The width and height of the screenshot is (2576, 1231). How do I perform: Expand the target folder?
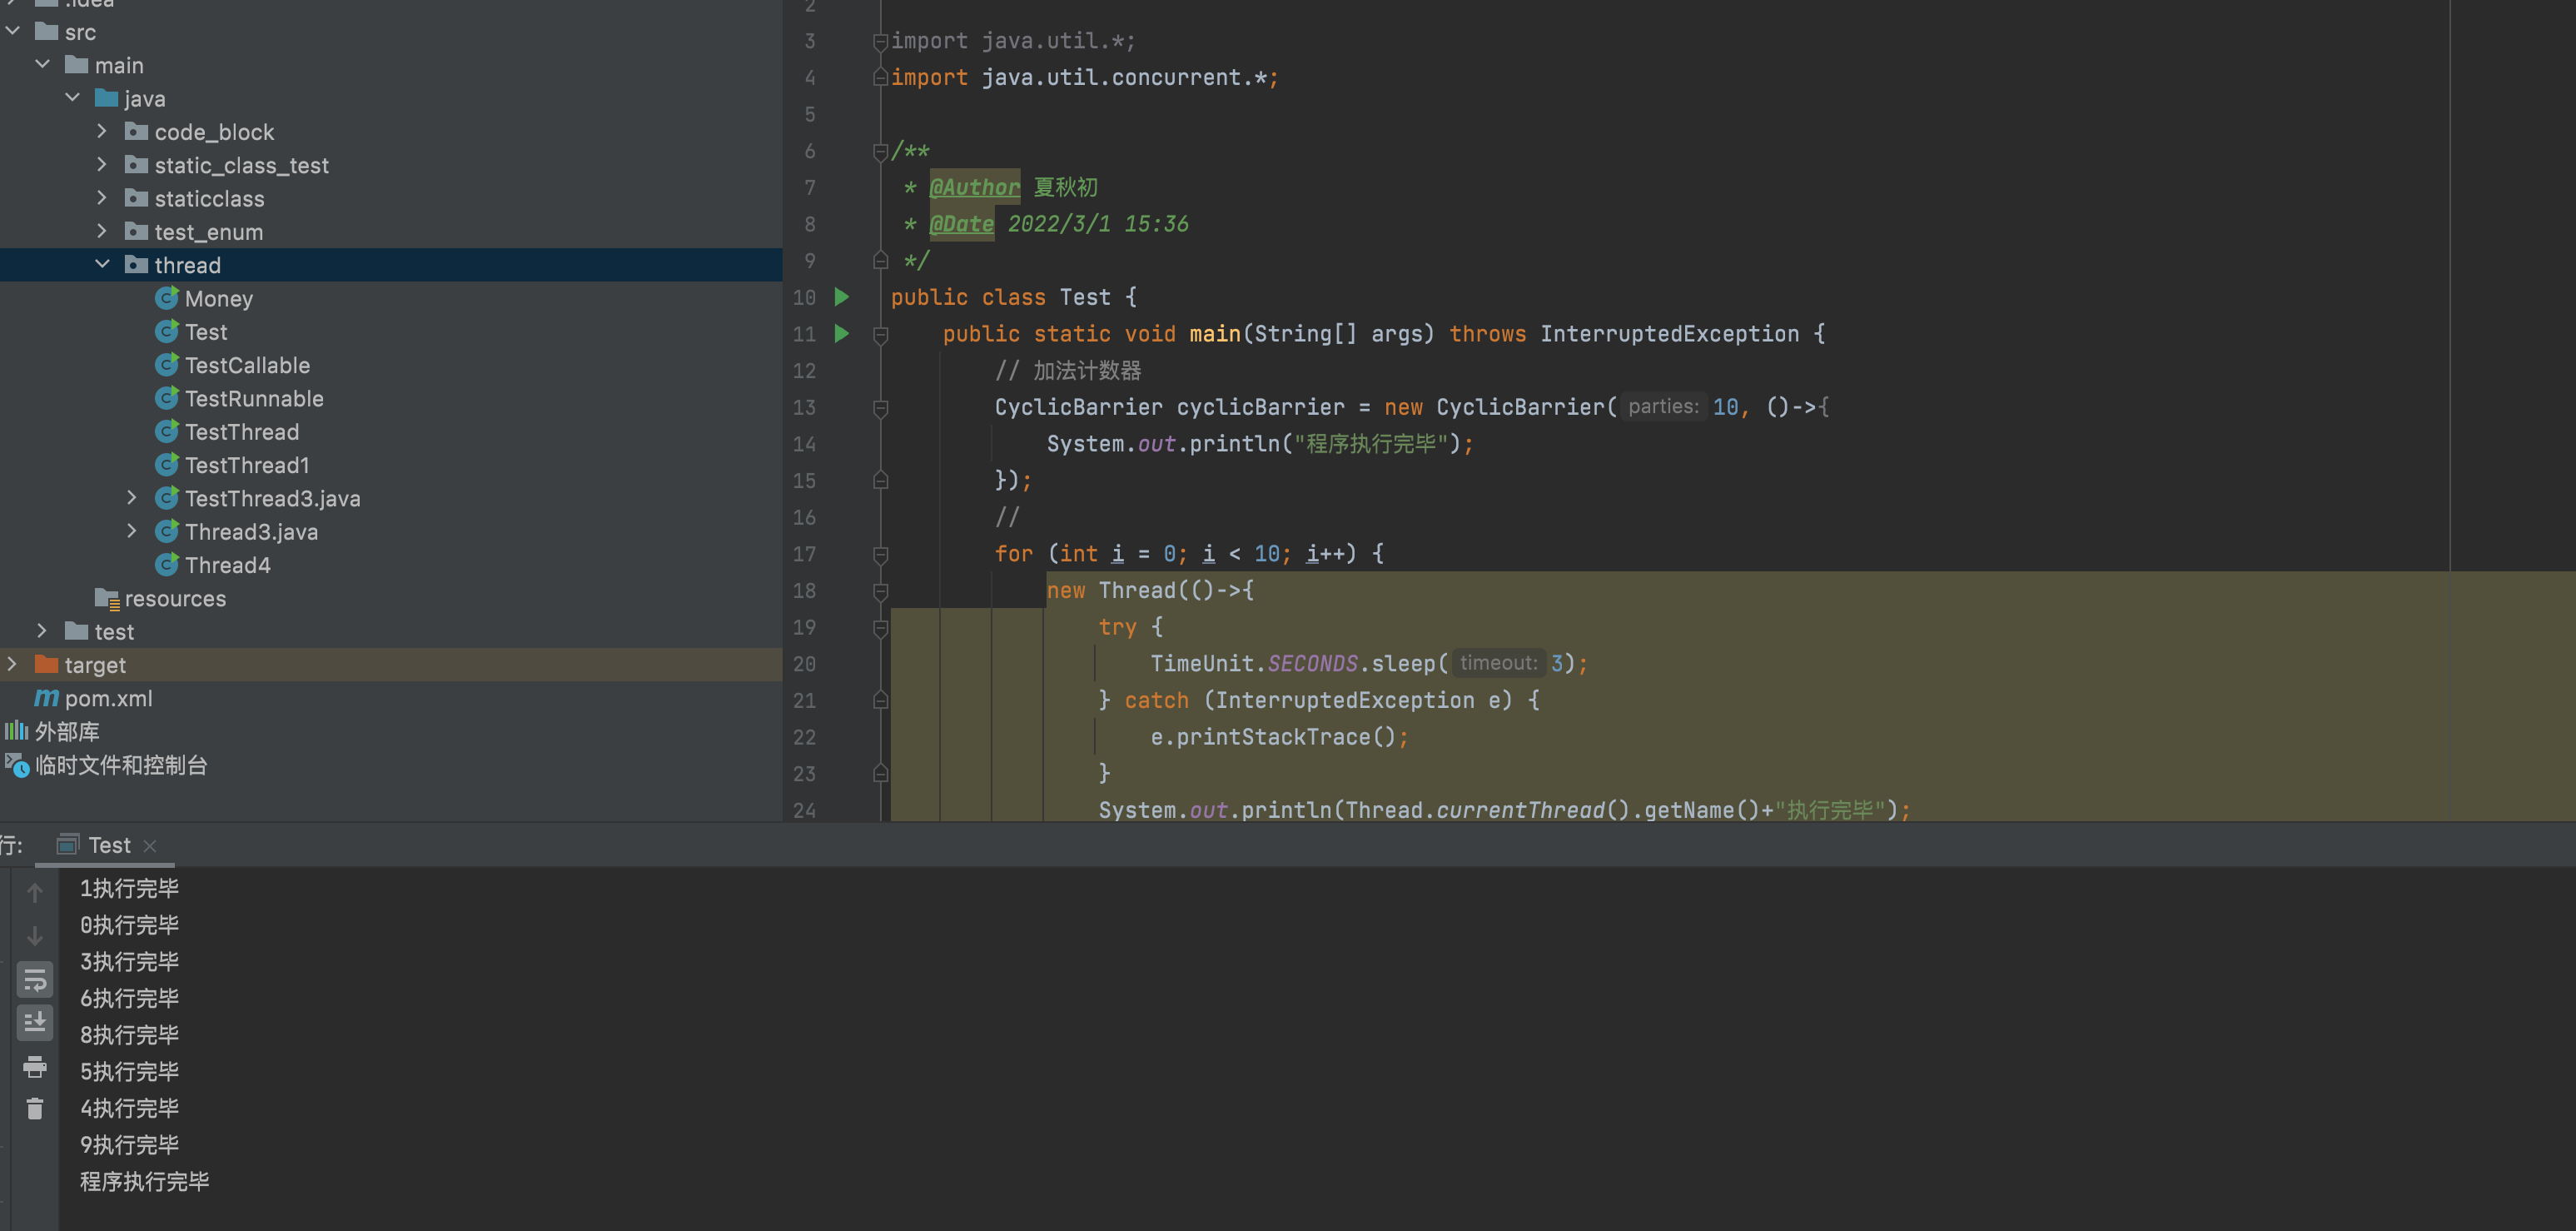point(12,665)
